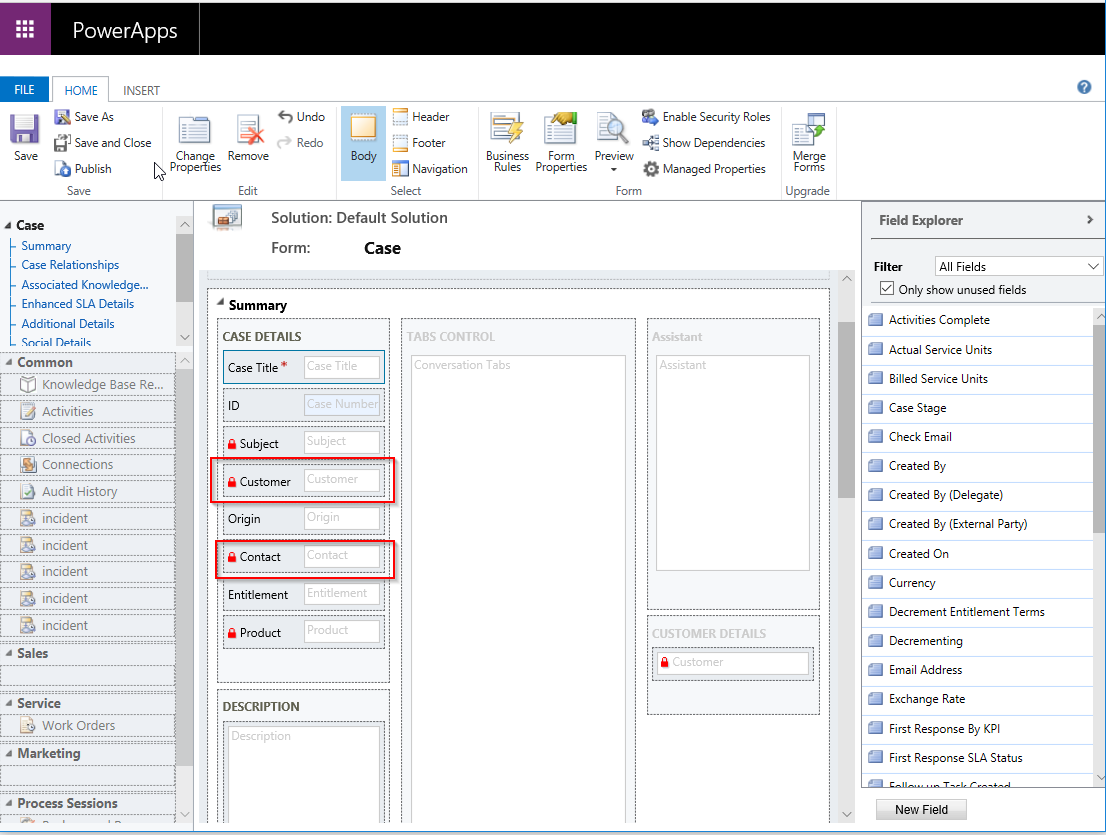Select Save and Close

pos(103,143)
